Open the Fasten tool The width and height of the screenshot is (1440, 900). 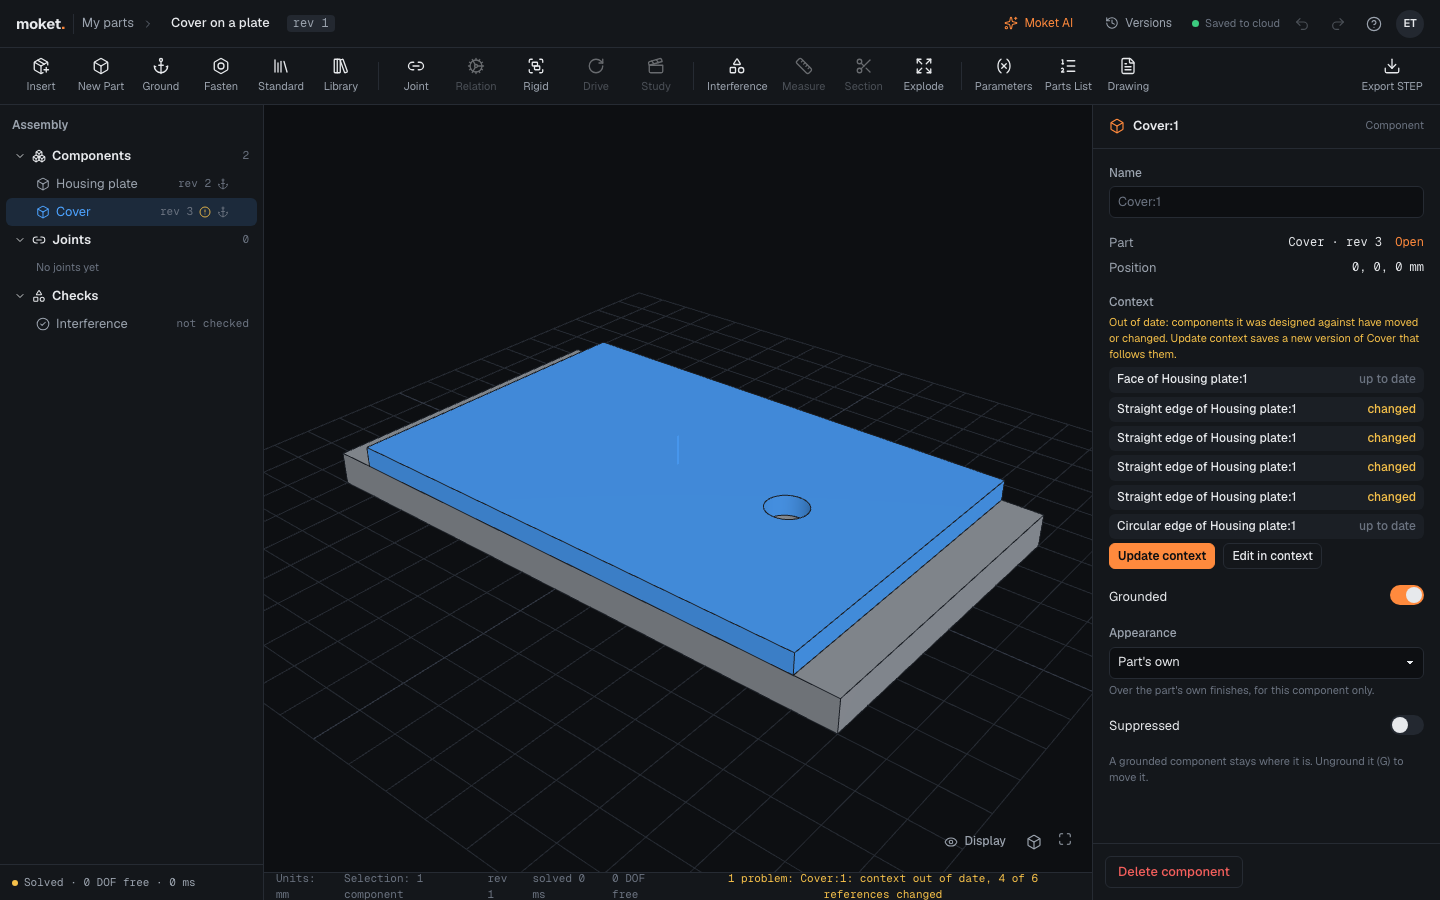[x=221, y=75]
